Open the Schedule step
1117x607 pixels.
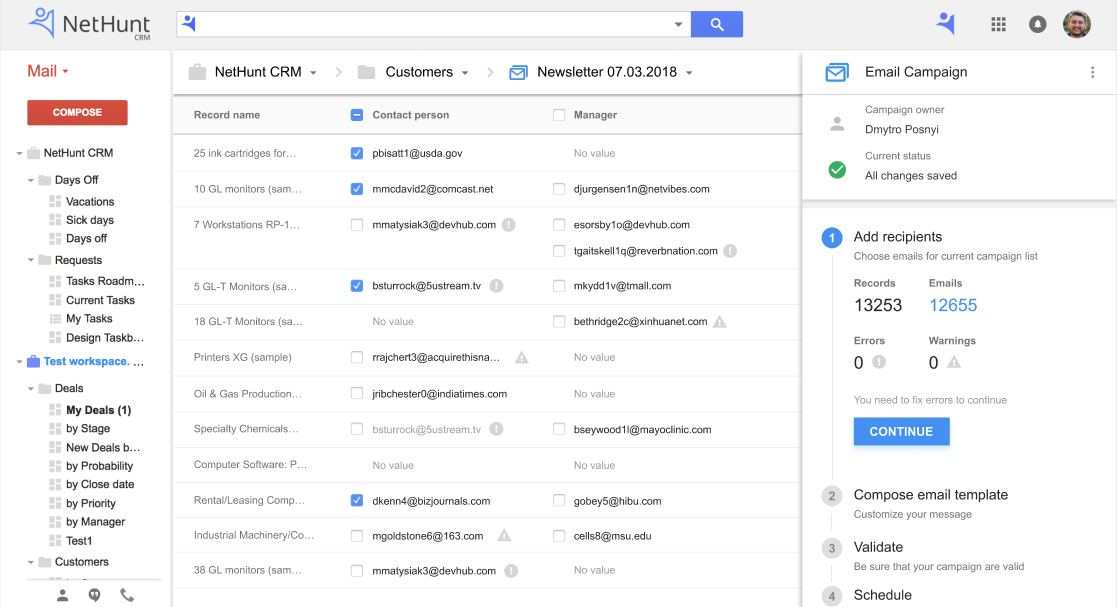(883, 595)
